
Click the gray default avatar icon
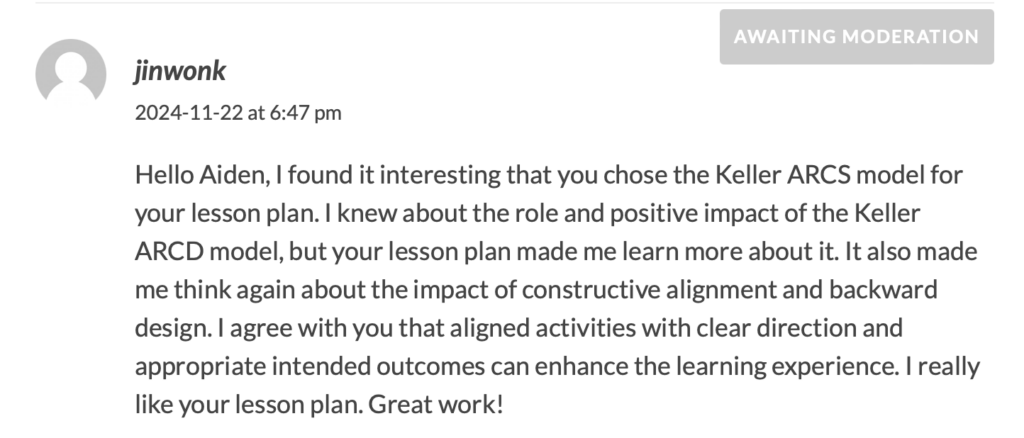(x=71, y=74)
